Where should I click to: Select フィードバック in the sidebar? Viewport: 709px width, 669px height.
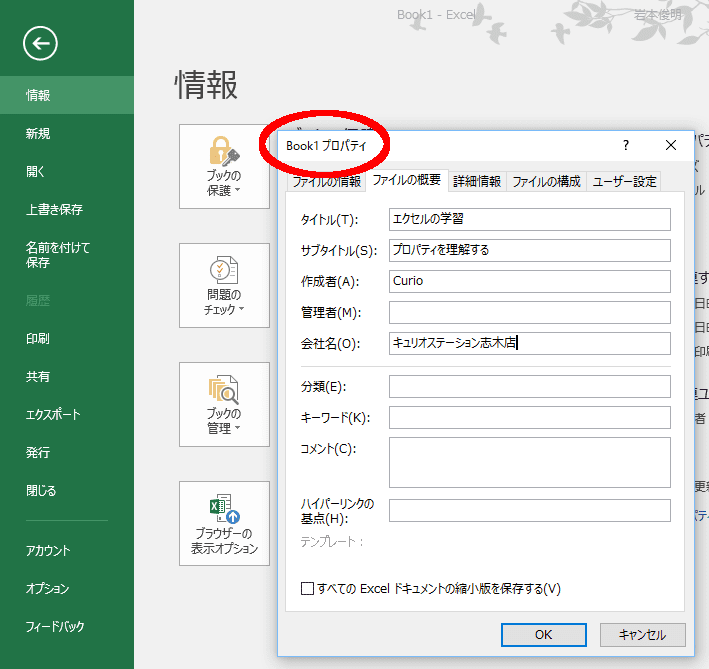coord(67,627)
